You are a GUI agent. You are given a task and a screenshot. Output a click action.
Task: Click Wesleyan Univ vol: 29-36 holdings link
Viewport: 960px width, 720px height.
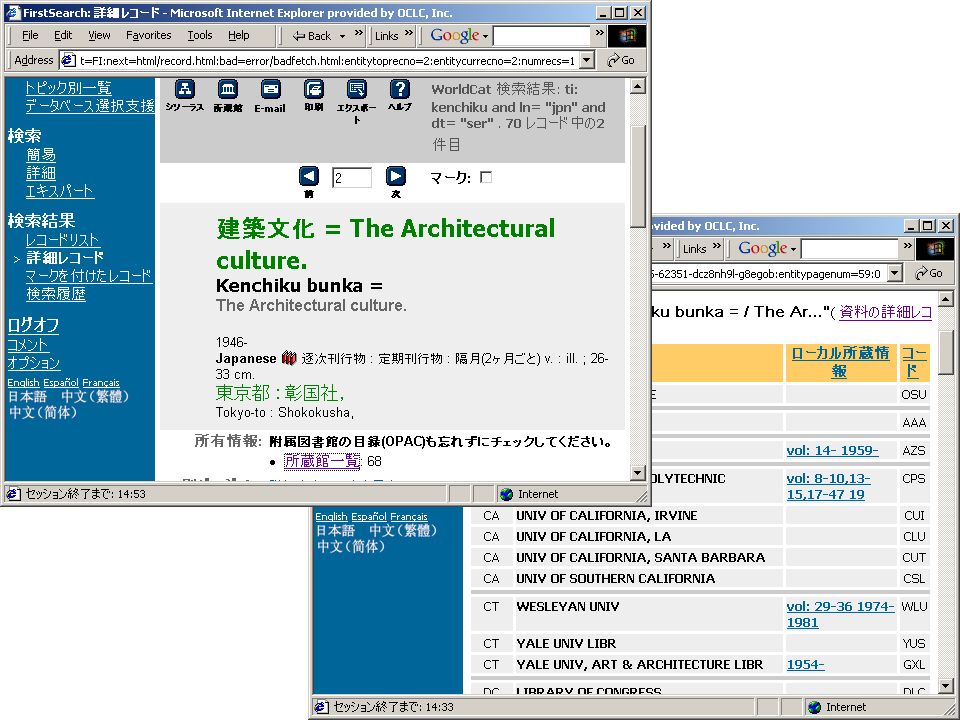pyautogui.click(x=840, y=614)
